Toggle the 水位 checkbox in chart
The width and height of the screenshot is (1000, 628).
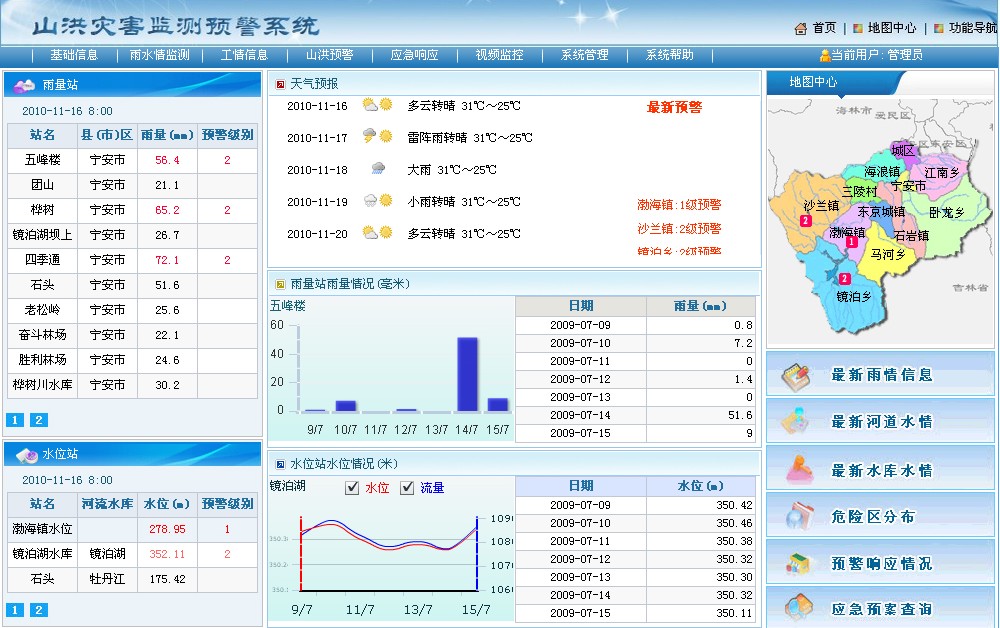tap(352, 488)
